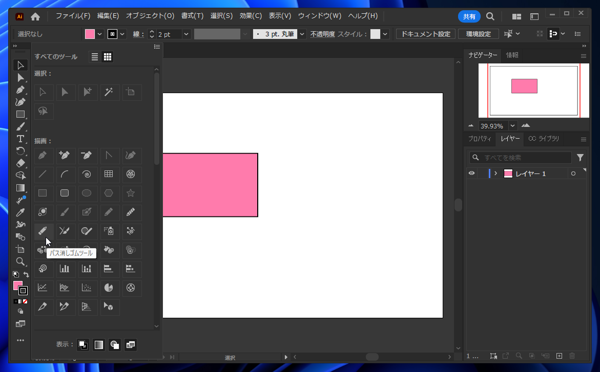Pick the Group Selection tool icon

pos(87,92)
